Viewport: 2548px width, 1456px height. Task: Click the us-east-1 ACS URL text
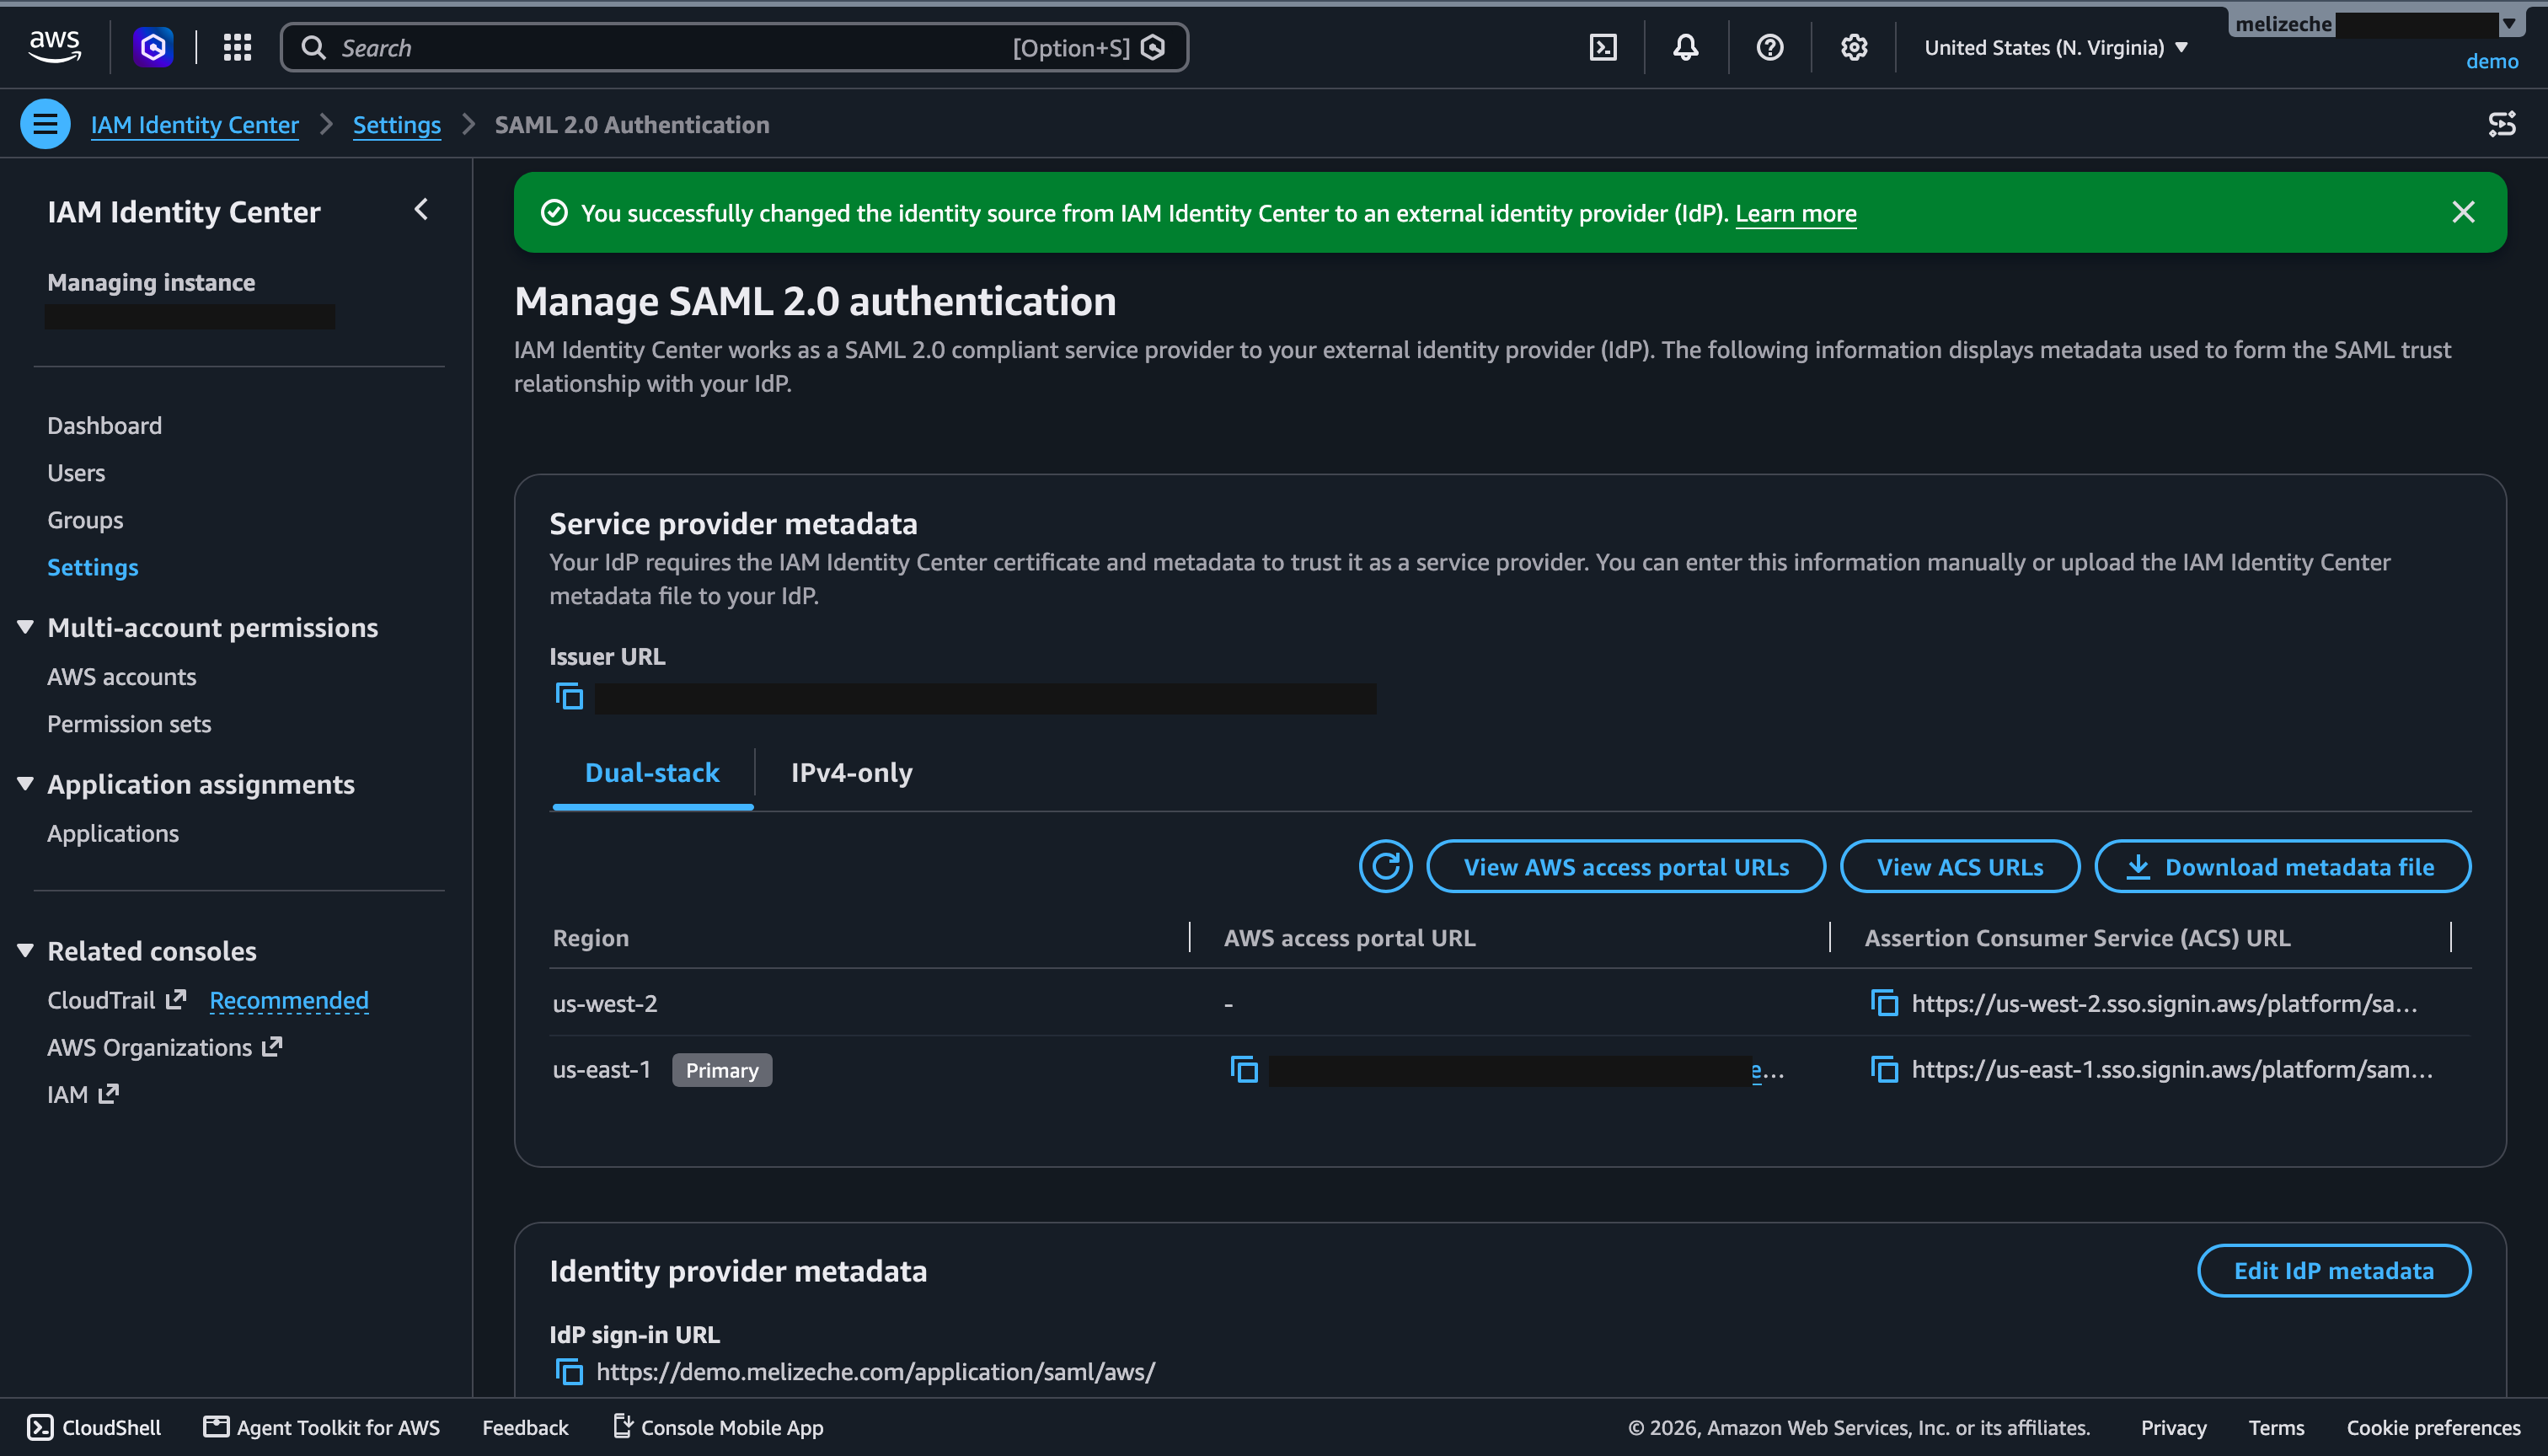[x=2172, y=1069]
